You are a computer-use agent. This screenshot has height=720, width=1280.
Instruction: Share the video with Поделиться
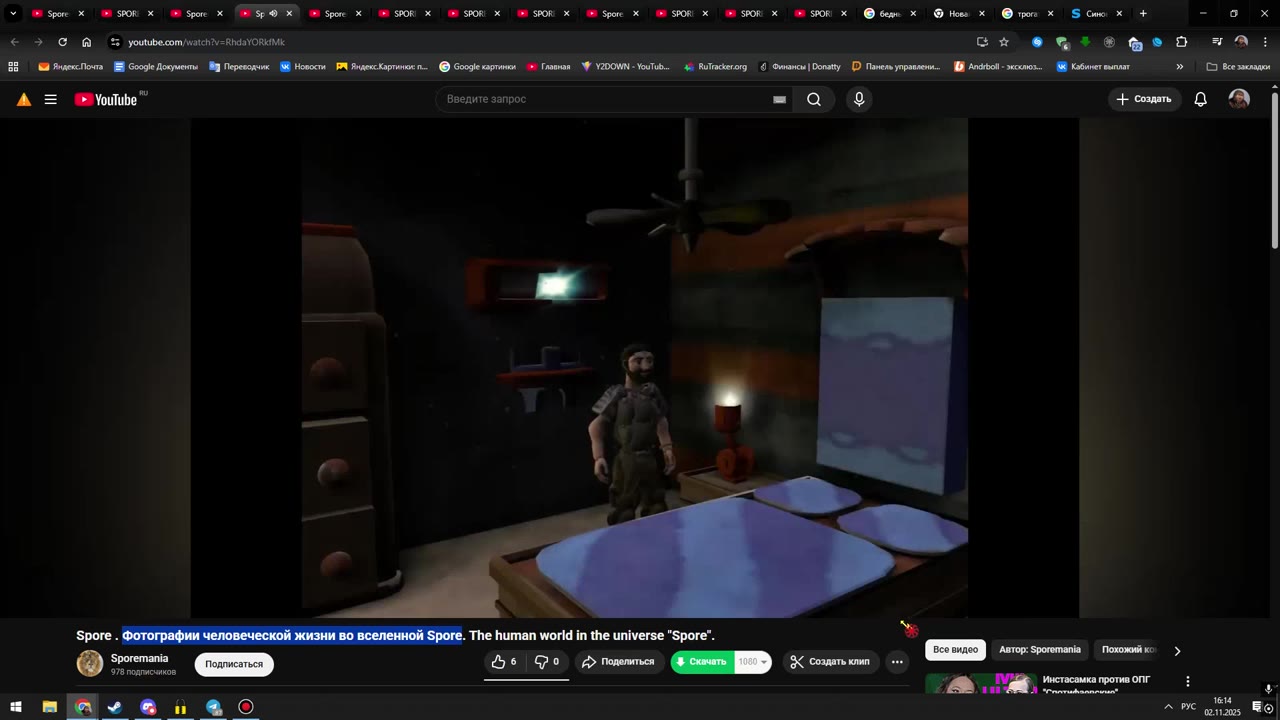(x=619, y=662)
